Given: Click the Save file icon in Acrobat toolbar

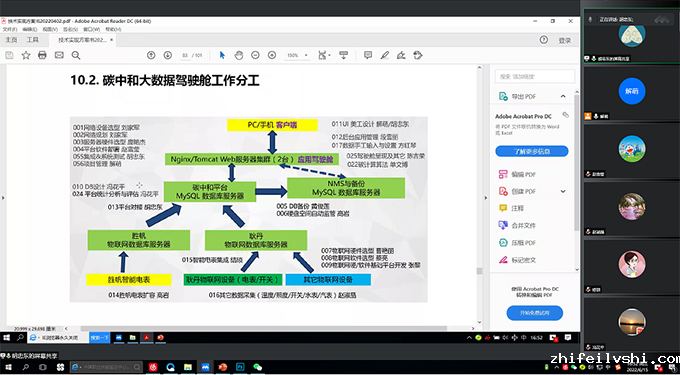Looking at the screenshot, I should (x=9, y=55).
